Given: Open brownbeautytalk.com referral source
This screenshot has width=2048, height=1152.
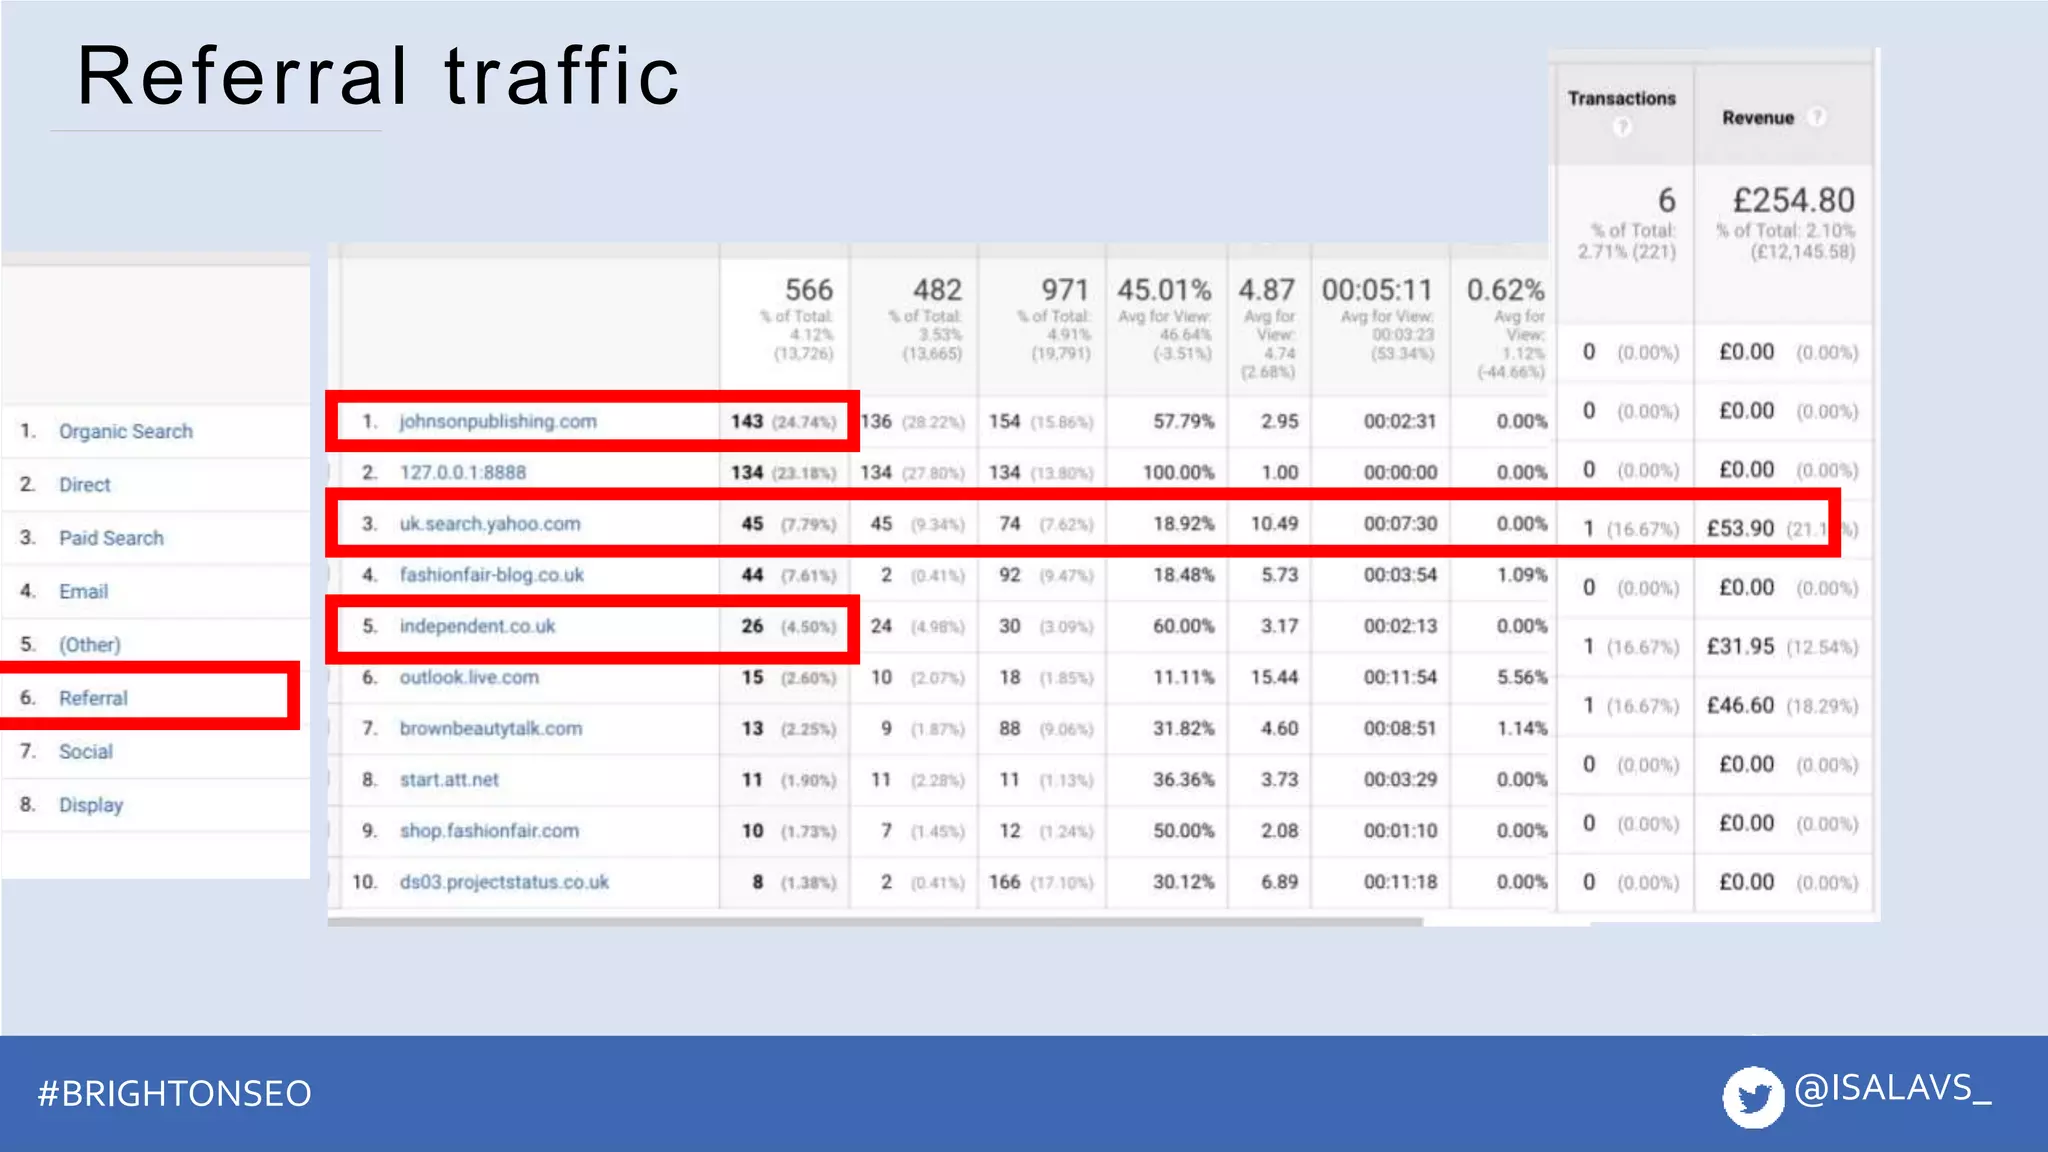Looking at the screenshot, I should (491, 728).
